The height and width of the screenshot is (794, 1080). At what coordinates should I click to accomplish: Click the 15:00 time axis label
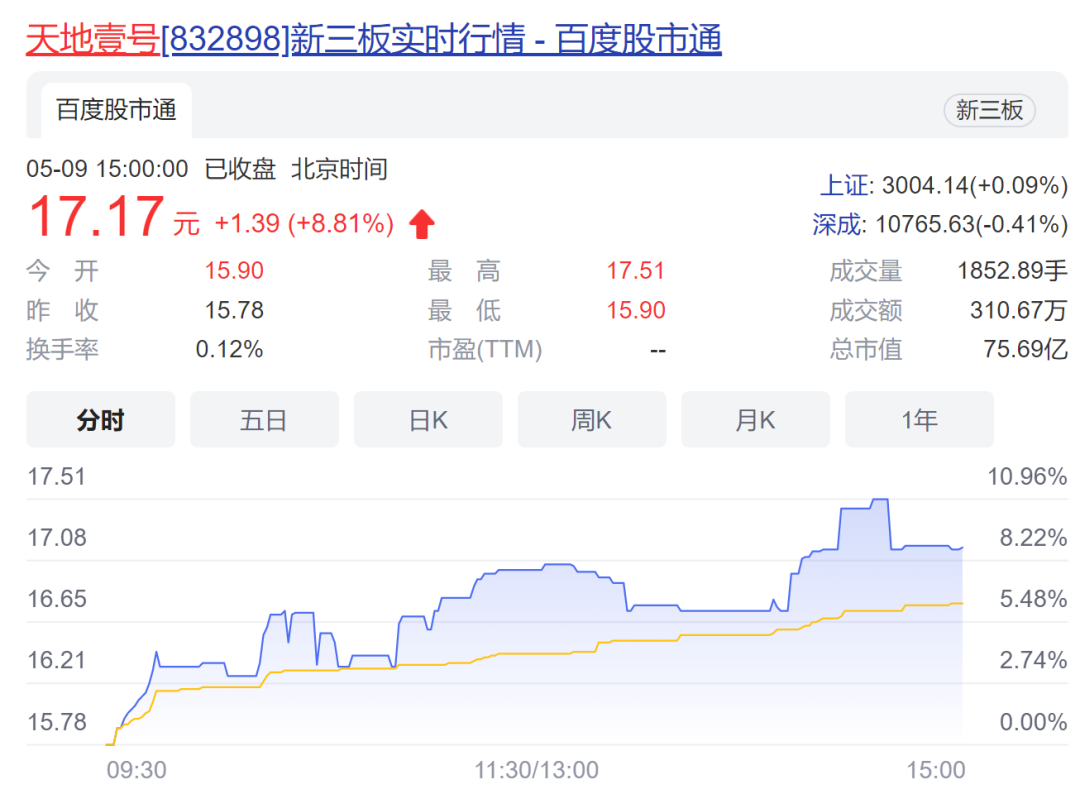point(936,770)
